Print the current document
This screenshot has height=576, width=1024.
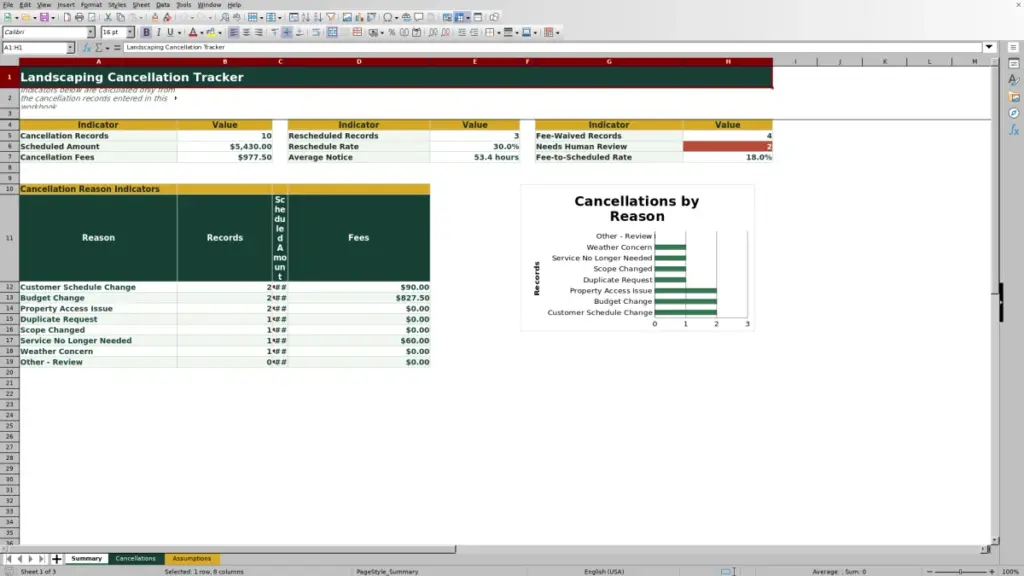pyautogui.click(x=79, y=18)
